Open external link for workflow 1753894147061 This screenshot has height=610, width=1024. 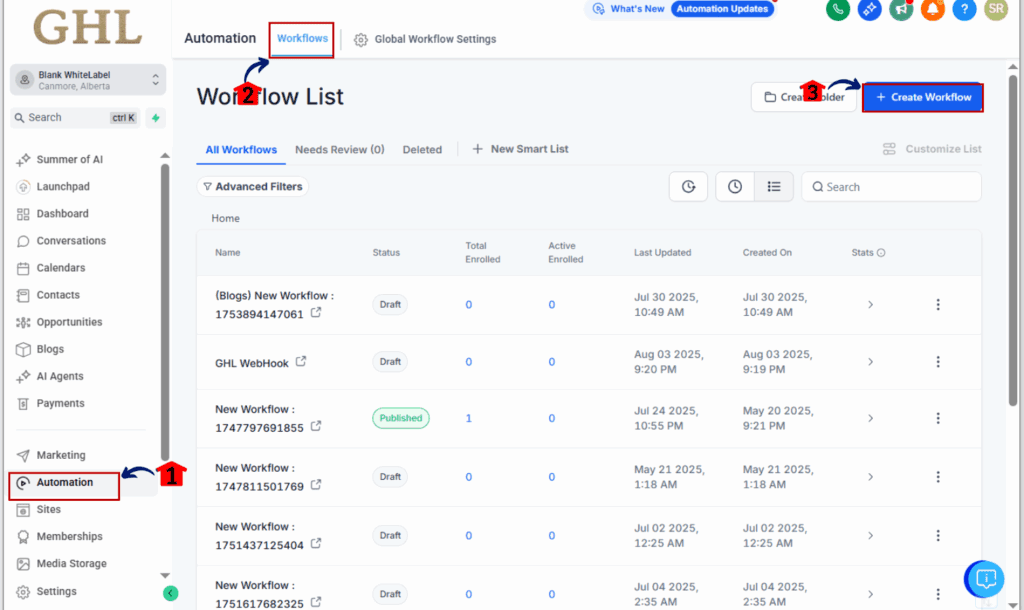[x=316, y=313]
